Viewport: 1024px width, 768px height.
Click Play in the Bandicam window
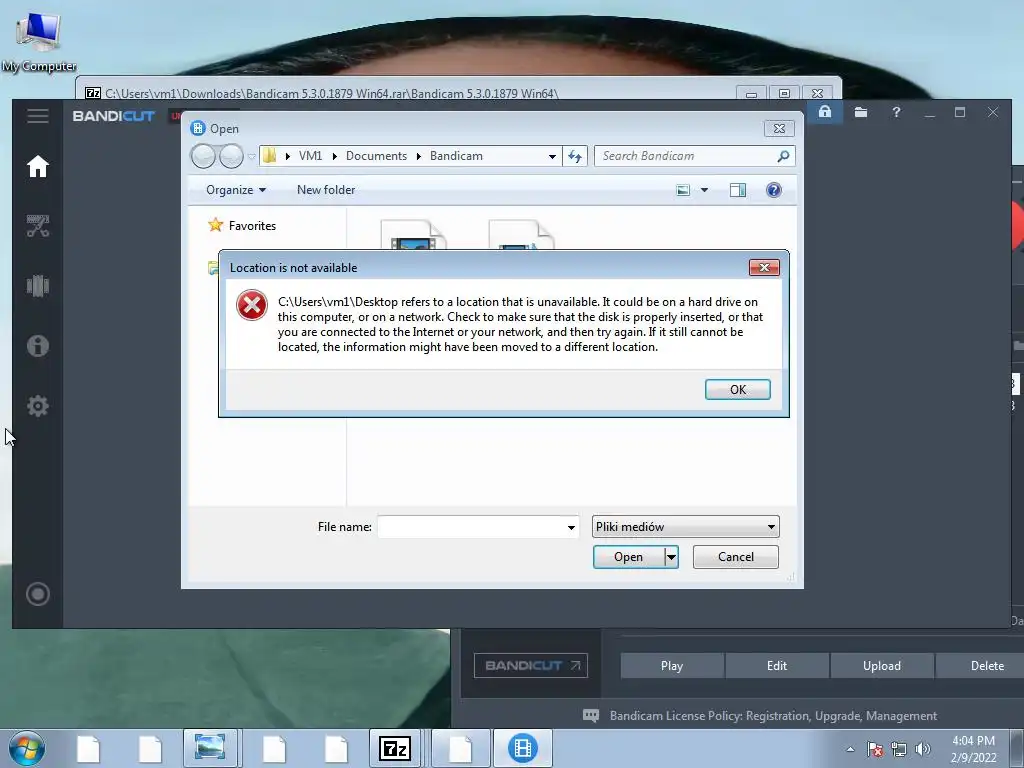(x=672, y=665)
